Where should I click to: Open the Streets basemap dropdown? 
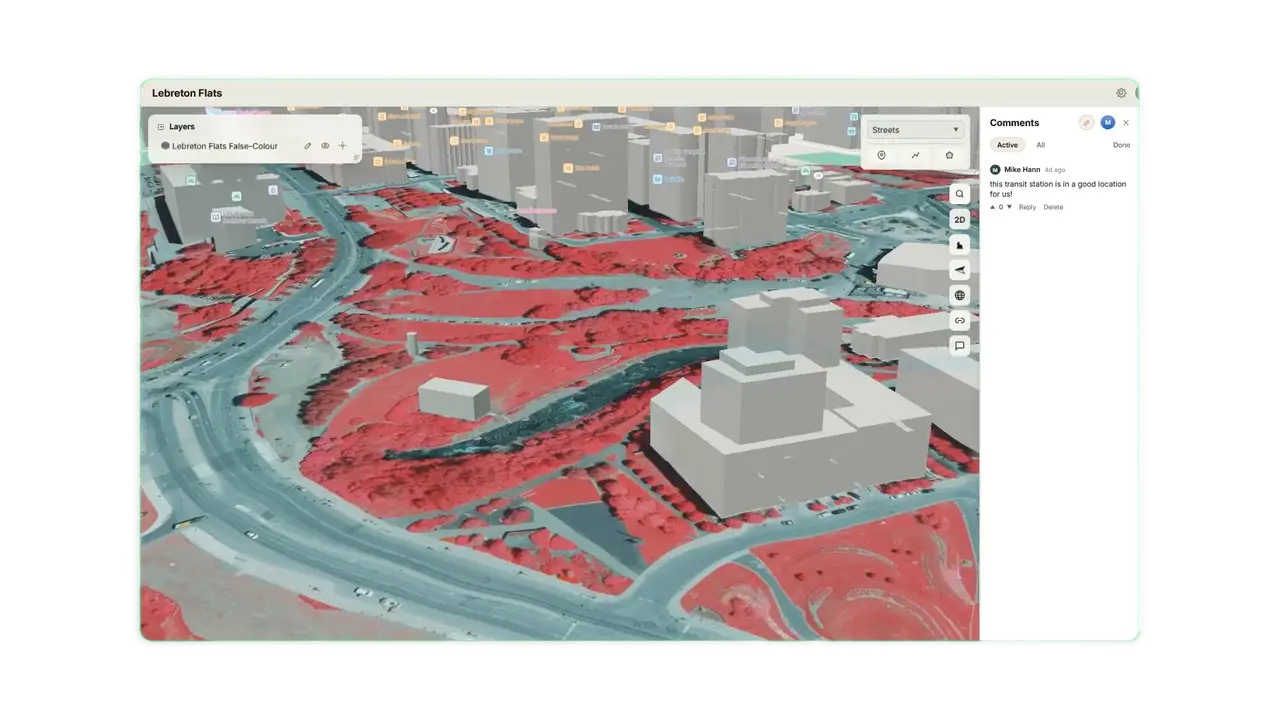915,130
